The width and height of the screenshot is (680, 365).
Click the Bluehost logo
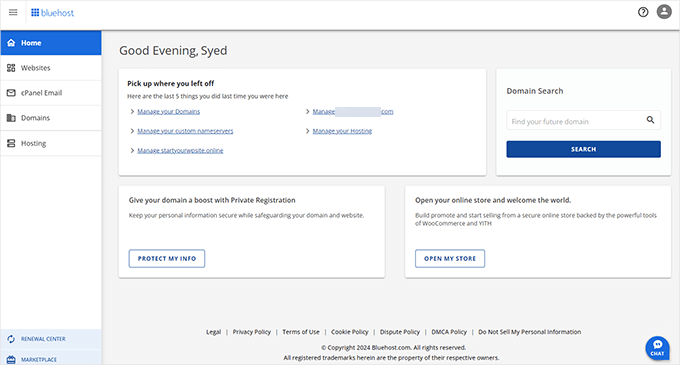coord(52,13)
